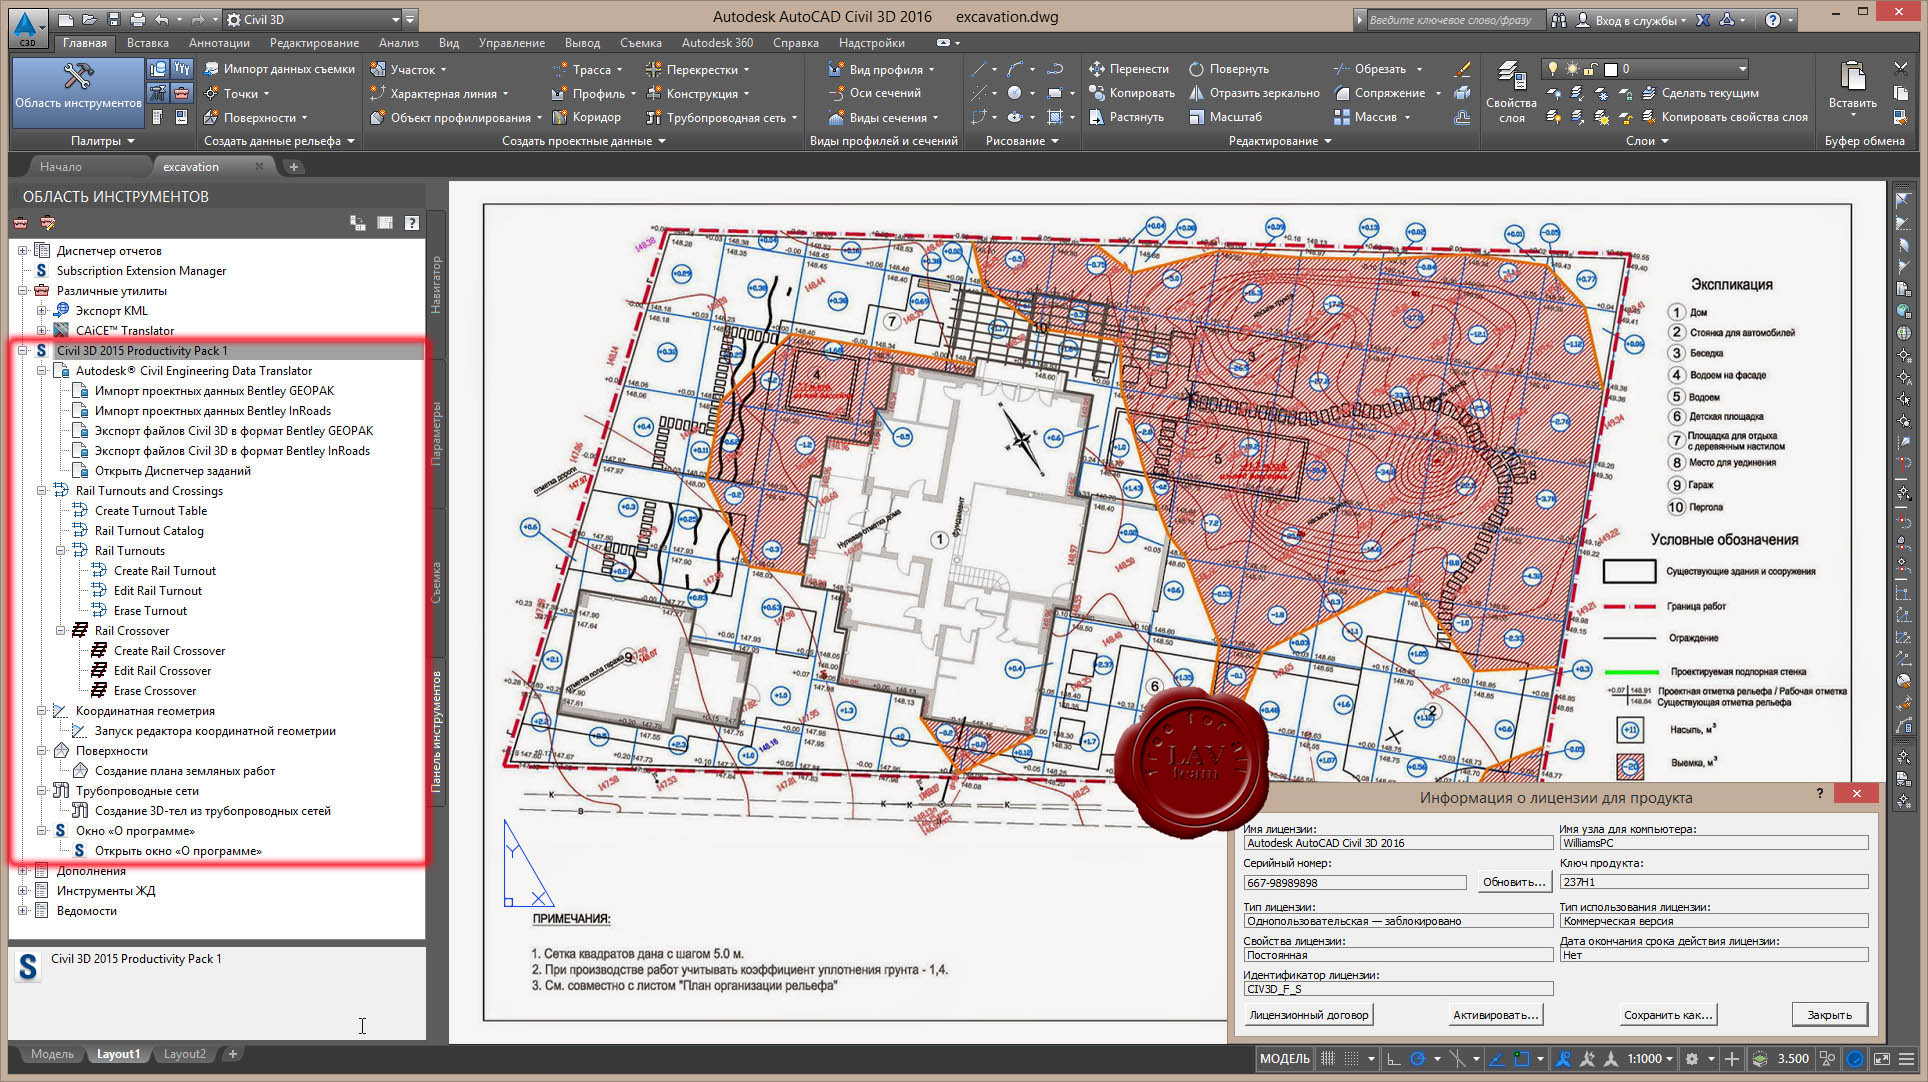The height and width of the screenshot is (1082, 1928).
Task: Select the Коридор corridor tool
Action: tap(587, 117)
